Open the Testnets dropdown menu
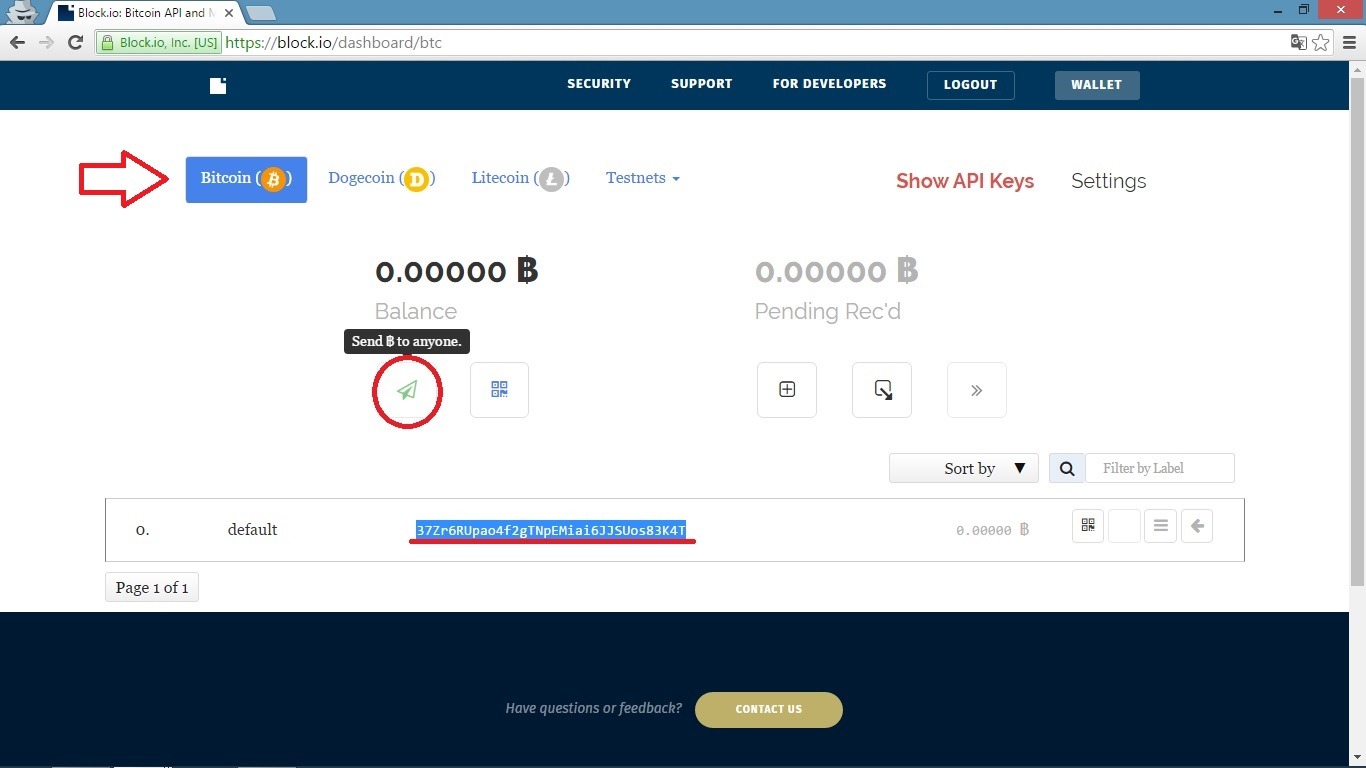 coord(642,178)
